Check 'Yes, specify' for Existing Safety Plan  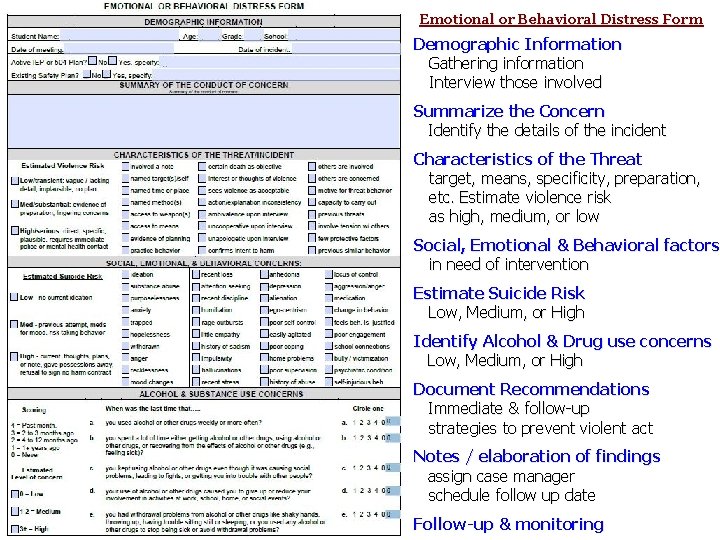point(107,74)
